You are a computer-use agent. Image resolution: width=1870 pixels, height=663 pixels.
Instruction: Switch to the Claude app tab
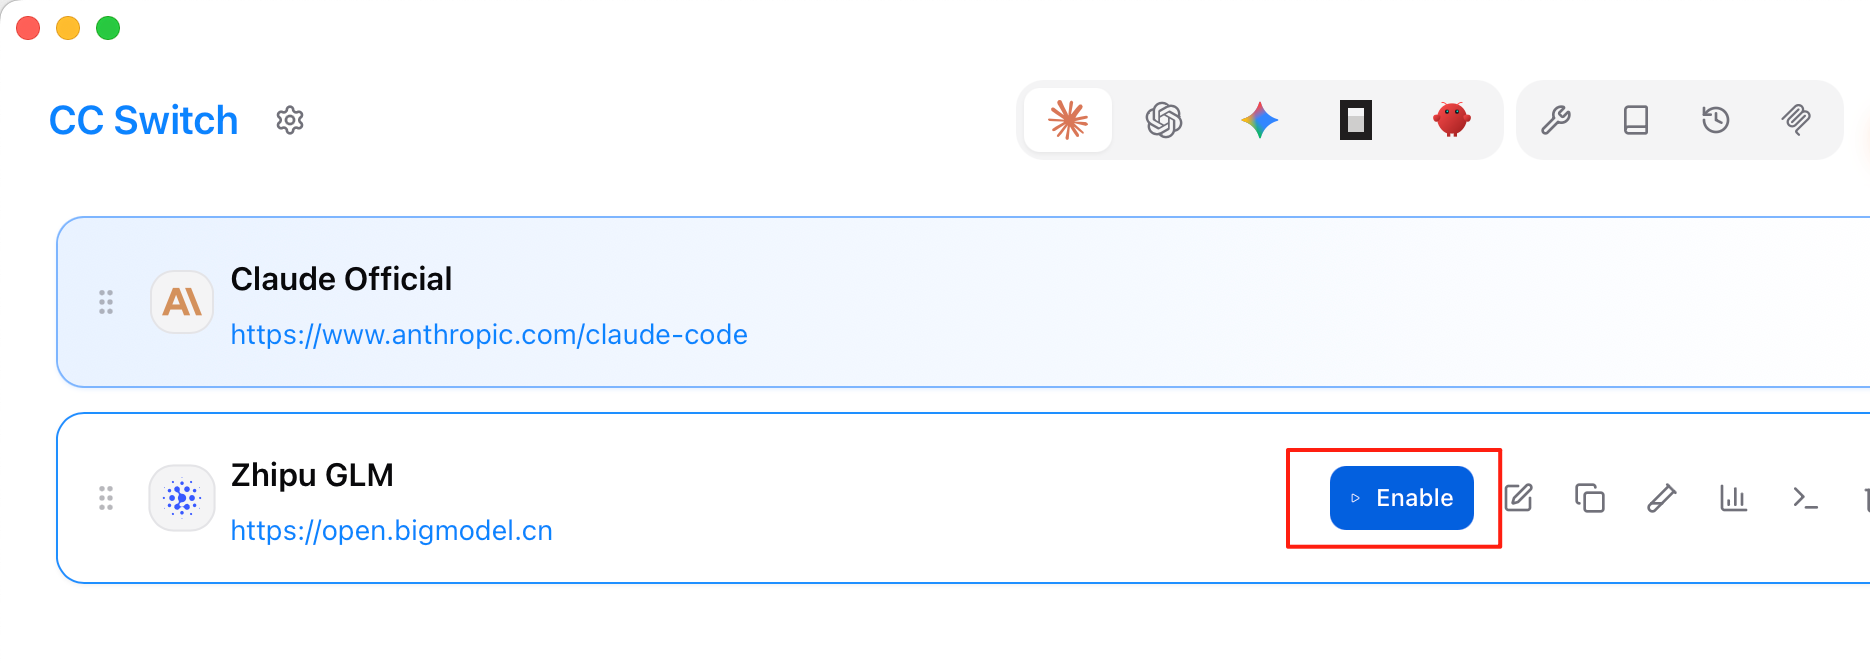click(x=1068, y=120)
